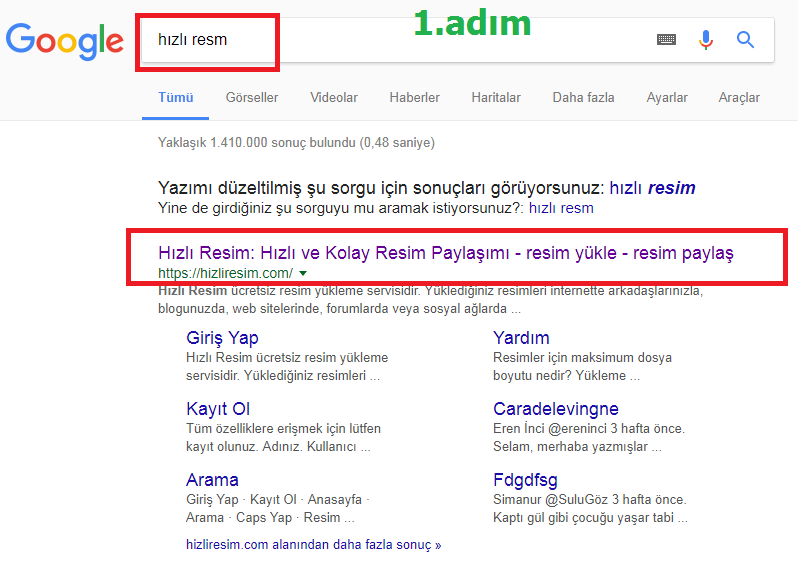Click the 'Resimler için maksimum dosya' description
Viewport: 798px width, 572px height.
tap(582, 357)
